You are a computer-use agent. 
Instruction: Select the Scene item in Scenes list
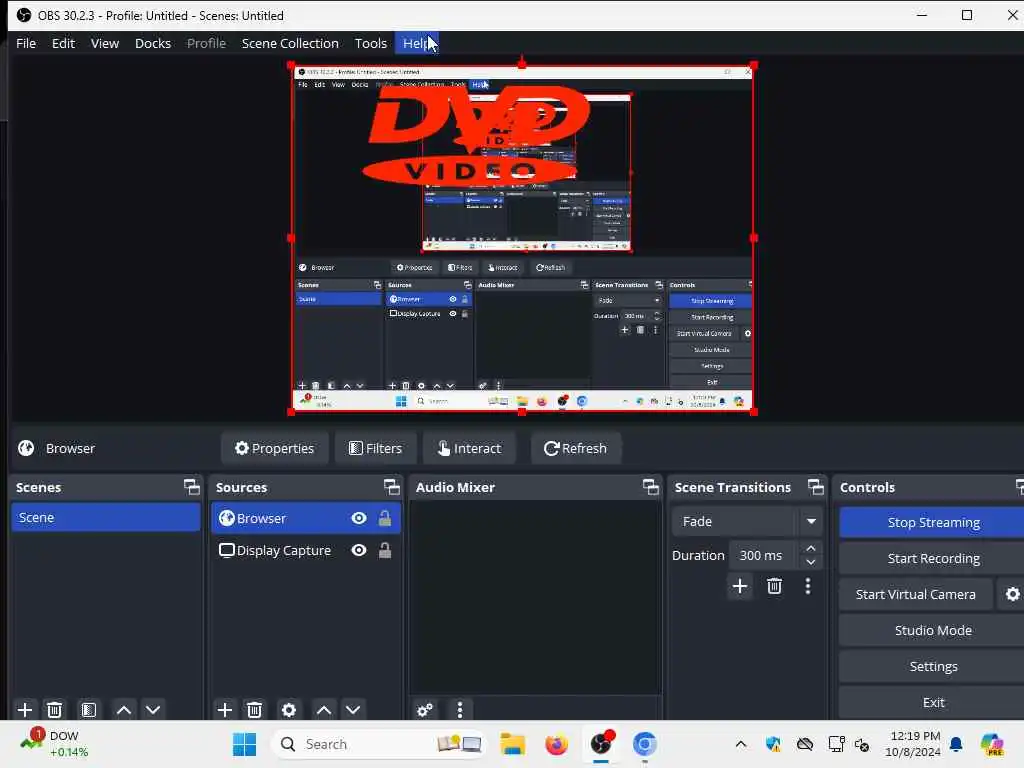coord(106,517)
